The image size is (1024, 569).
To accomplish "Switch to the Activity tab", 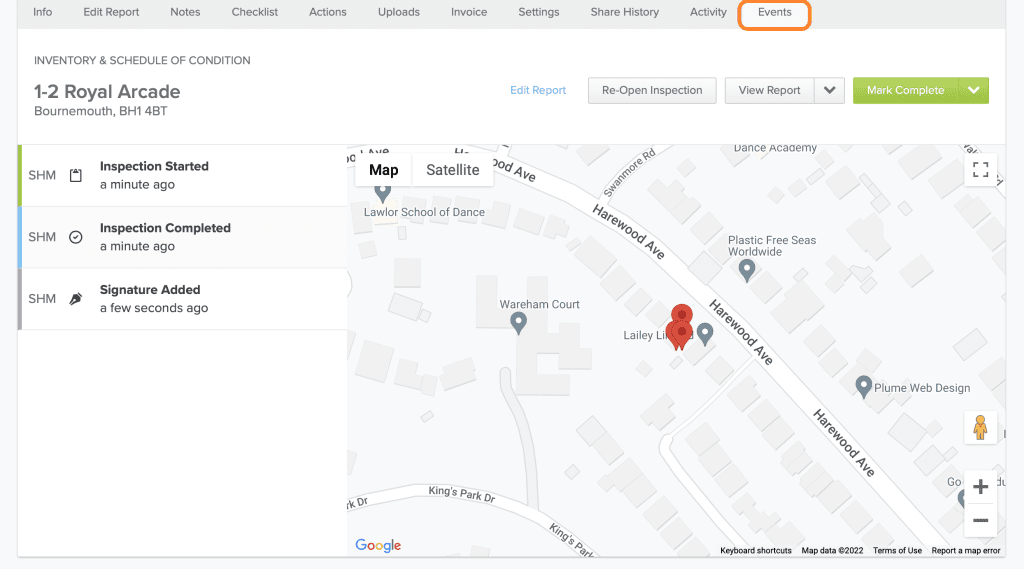I will click(x=708, y=12).
